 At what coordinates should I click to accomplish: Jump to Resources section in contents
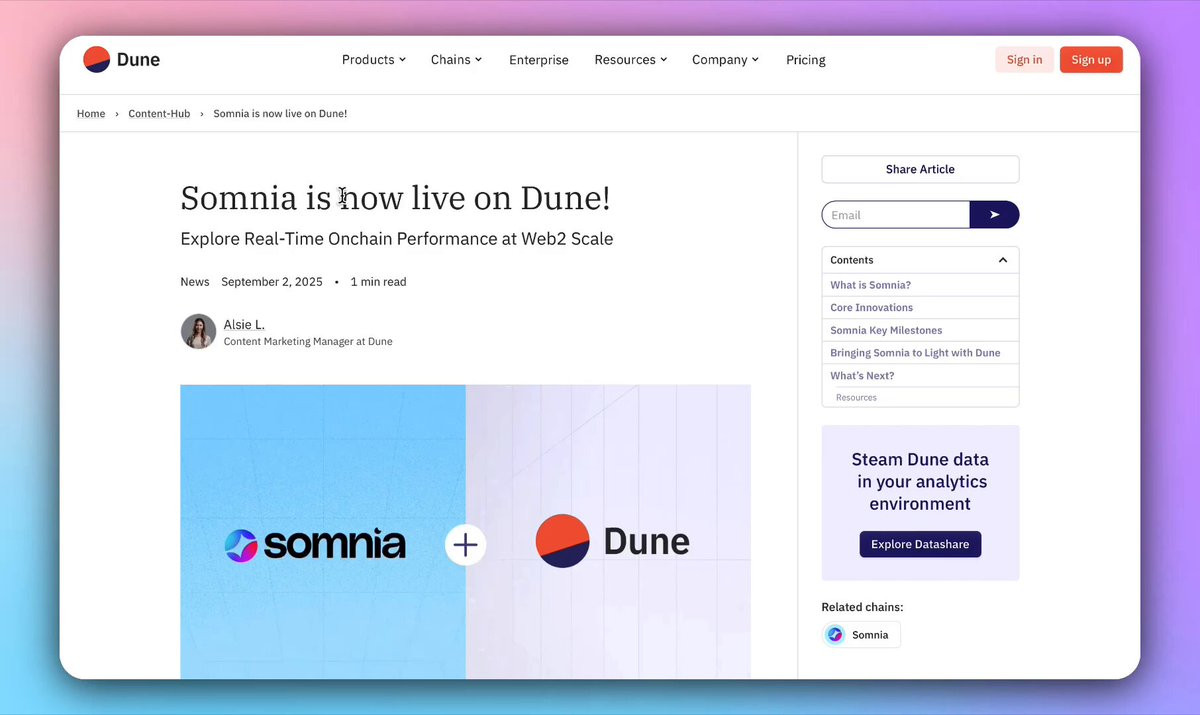click(x=856, y=398)
